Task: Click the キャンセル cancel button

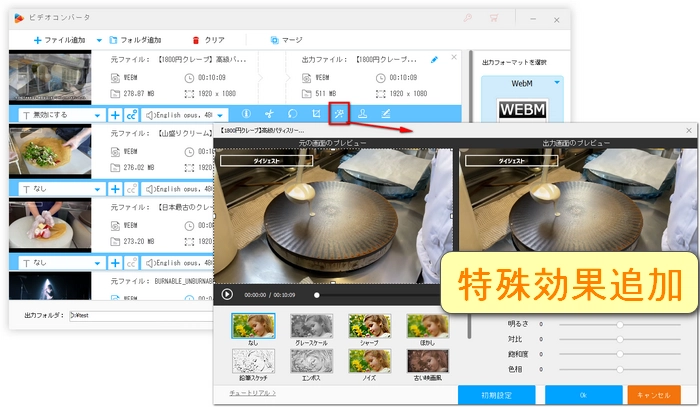Action: click(654, 395)
